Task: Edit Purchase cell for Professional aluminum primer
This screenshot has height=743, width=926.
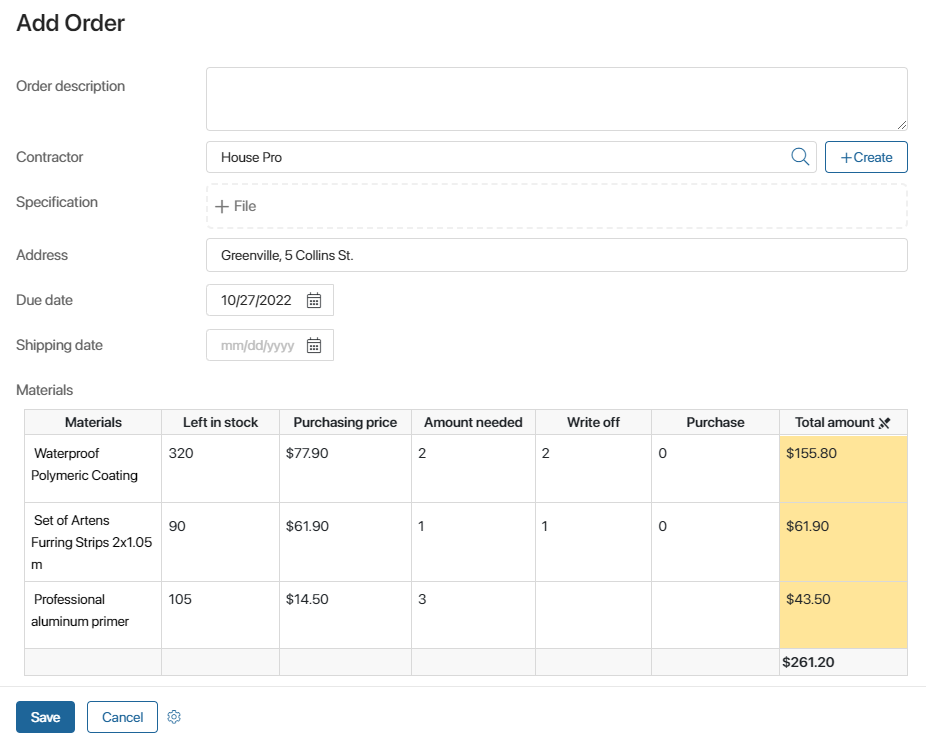Action: tap(714, 614)
